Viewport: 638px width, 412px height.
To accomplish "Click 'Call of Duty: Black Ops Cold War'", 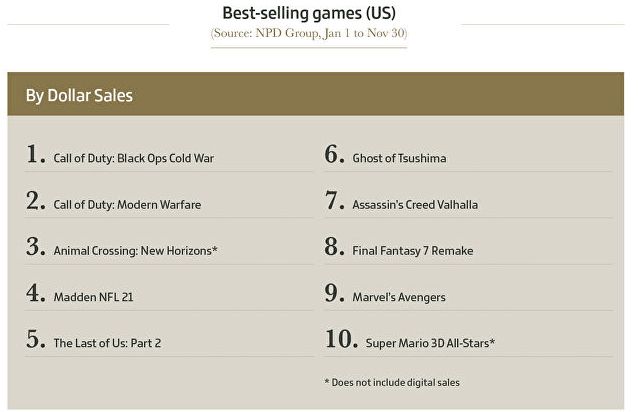I will click(x=133, y=158).
